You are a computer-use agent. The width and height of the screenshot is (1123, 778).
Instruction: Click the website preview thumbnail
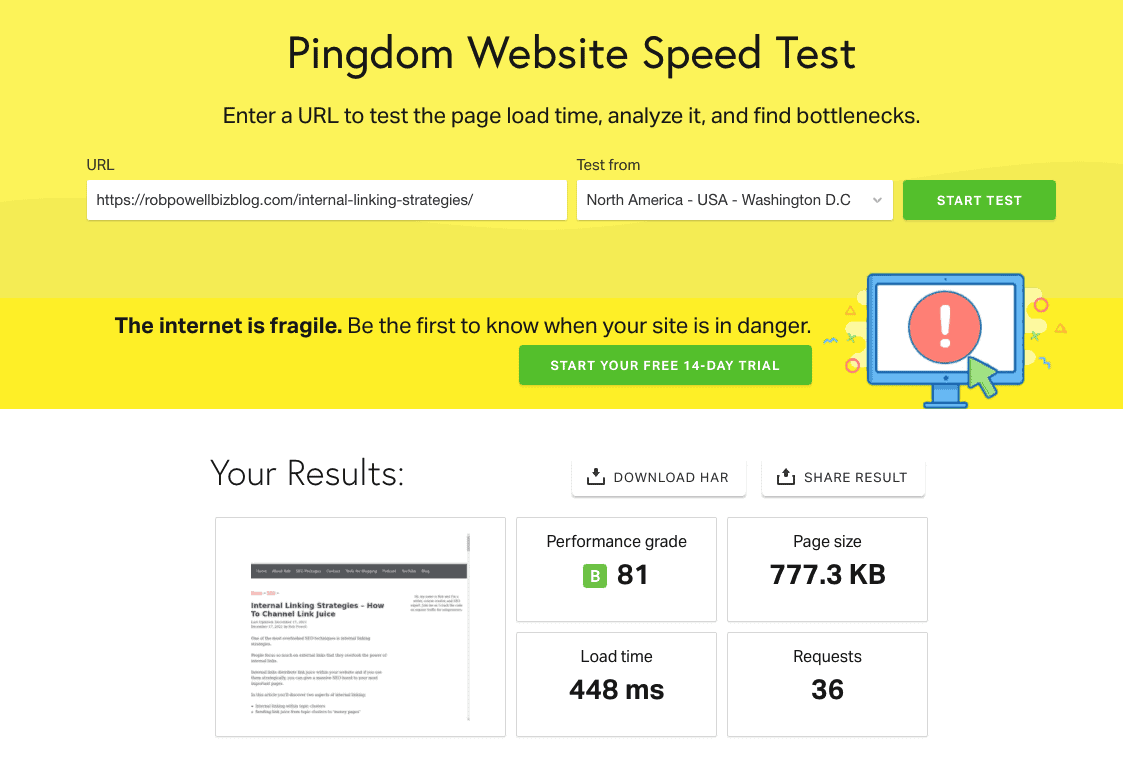coord(360,627)
